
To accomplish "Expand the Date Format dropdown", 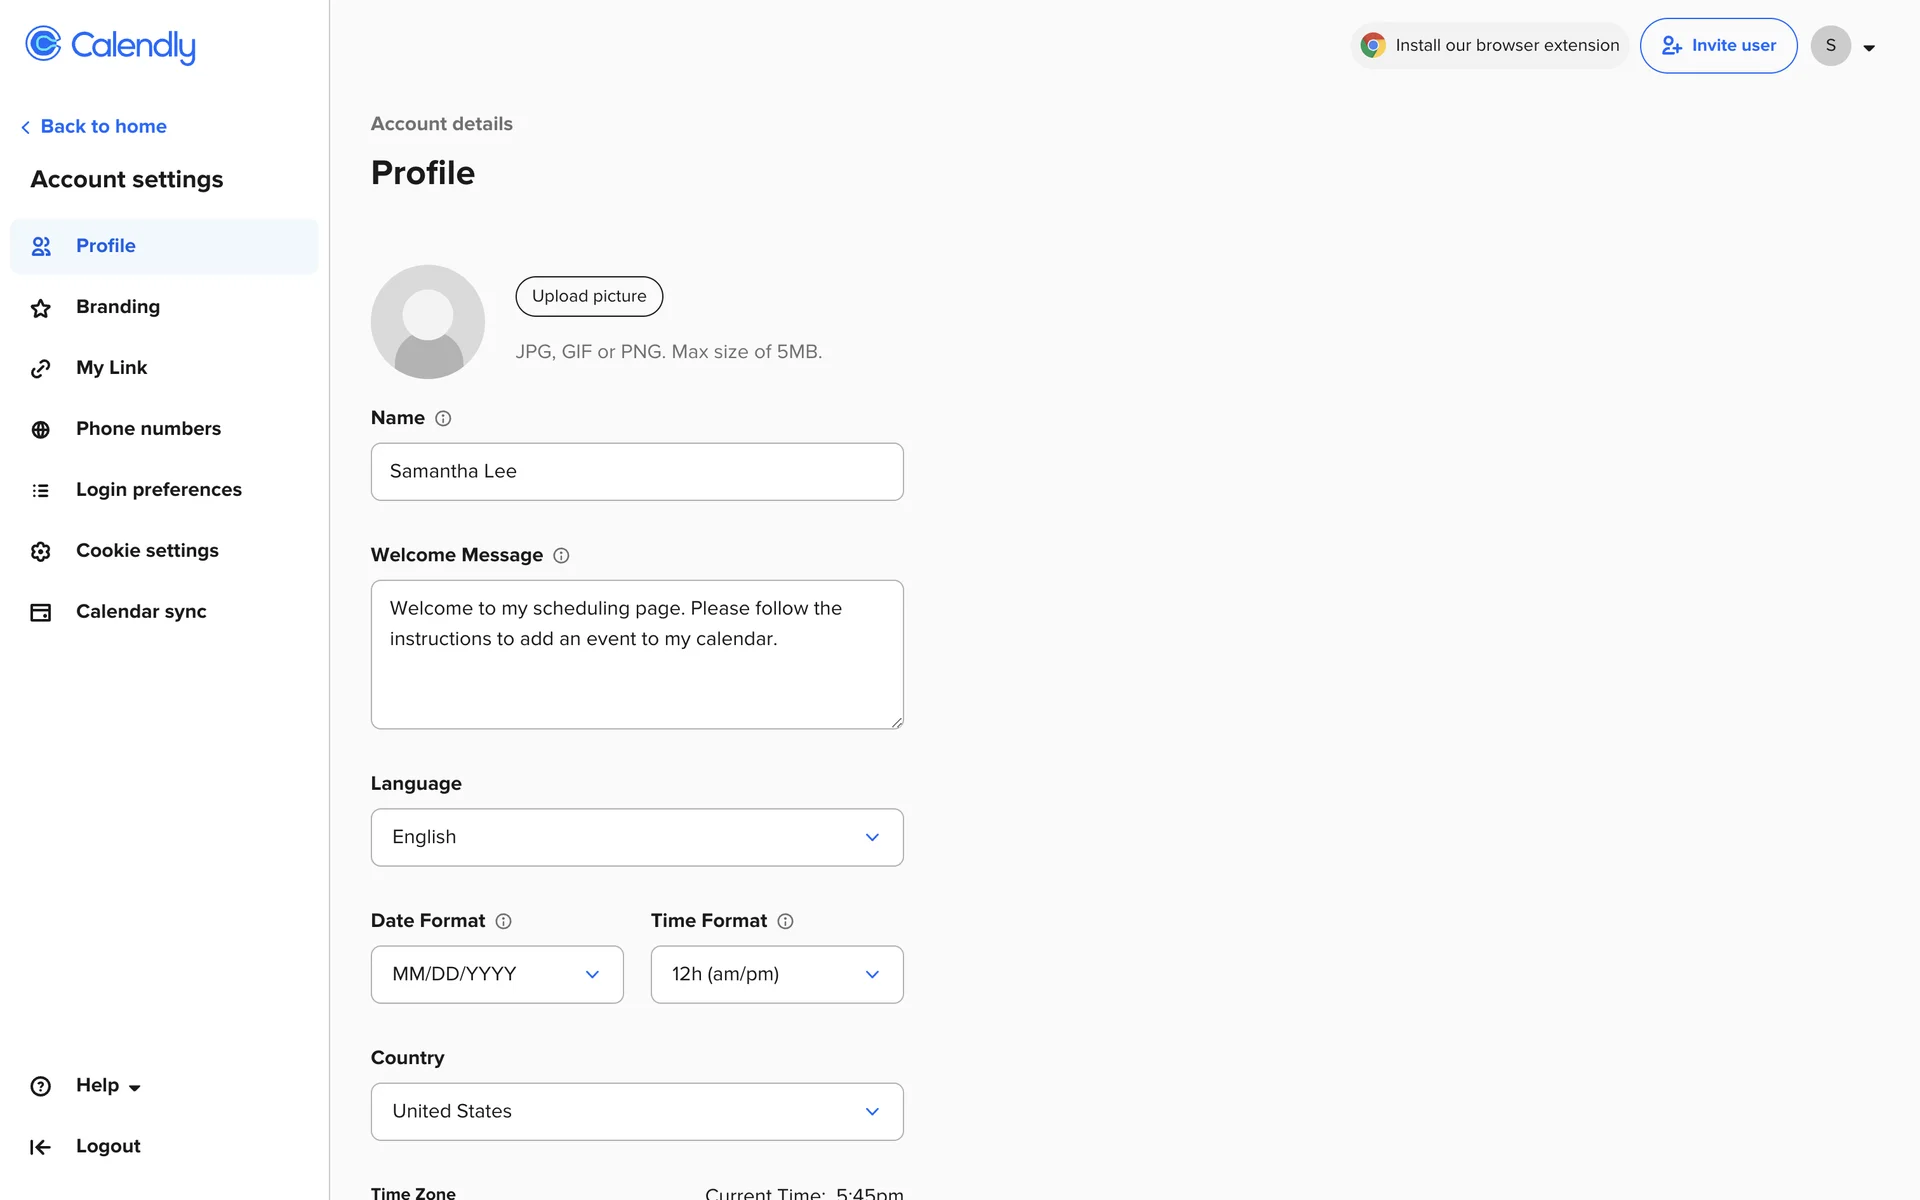I will pos(497,975).
